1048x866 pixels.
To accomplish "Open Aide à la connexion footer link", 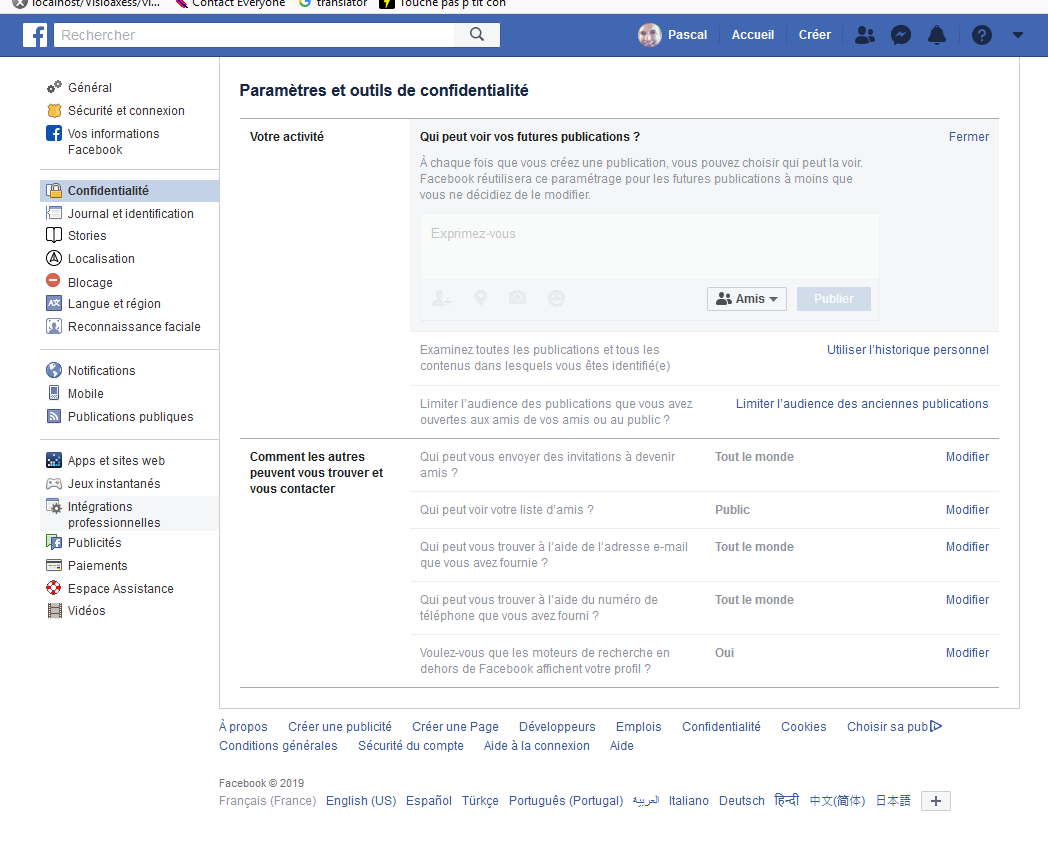I will click(537, 746).
